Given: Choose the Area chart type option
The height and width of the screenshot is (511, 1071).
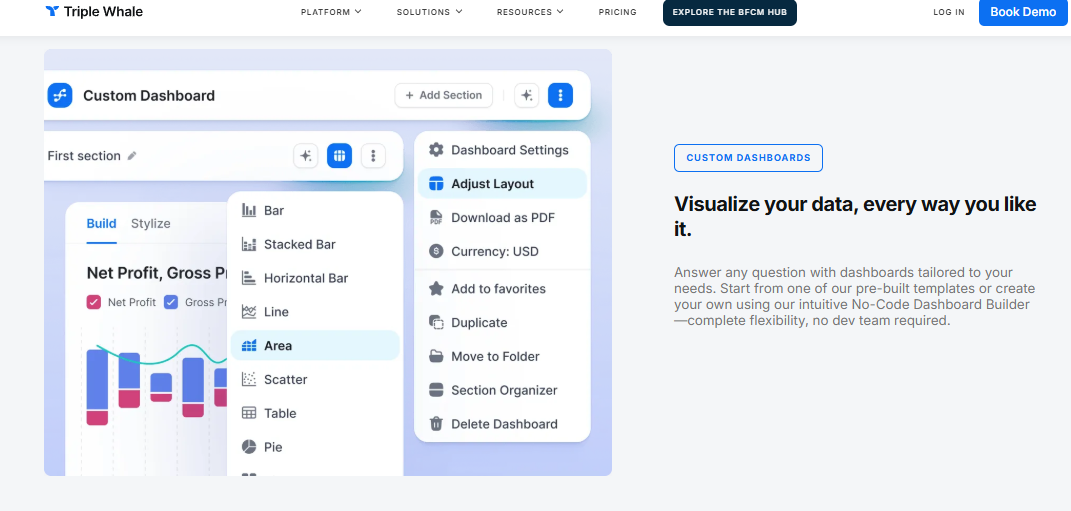Looking at the screenshot, I should [315, 346].
